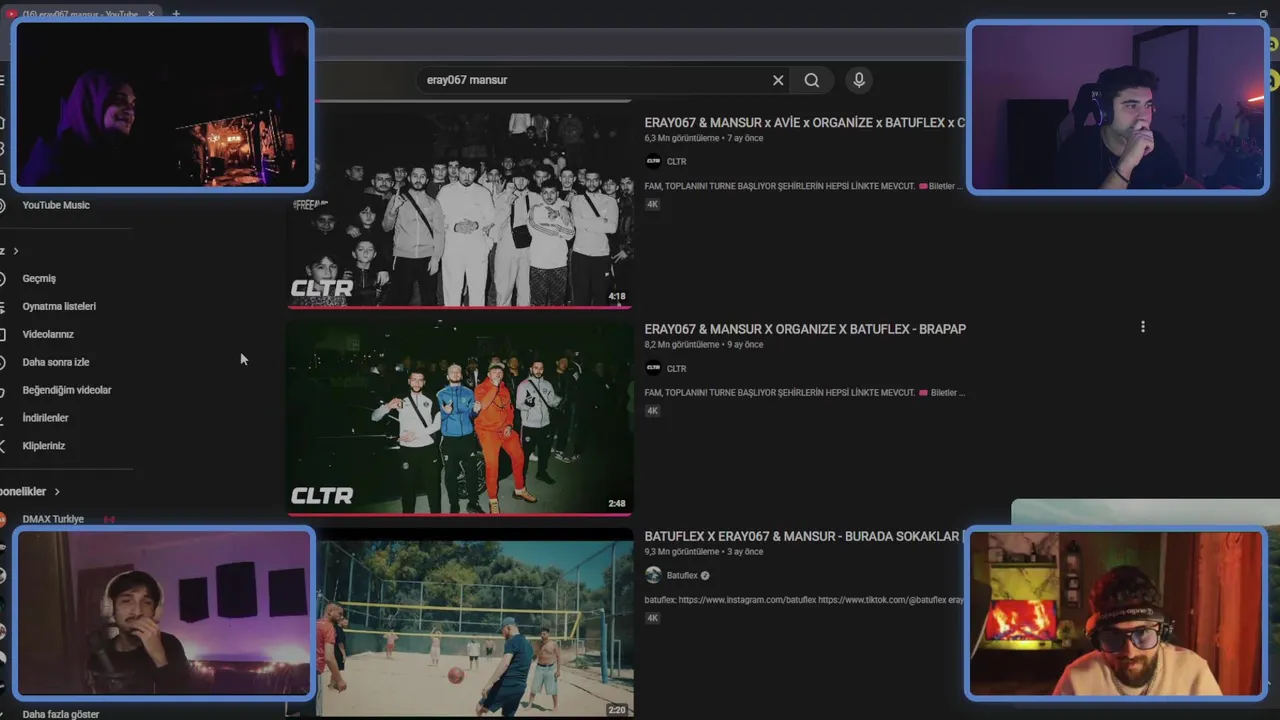Click the Batuflex channel avatar
This screenshot has height=720, width=1280.
click(653, 575)
